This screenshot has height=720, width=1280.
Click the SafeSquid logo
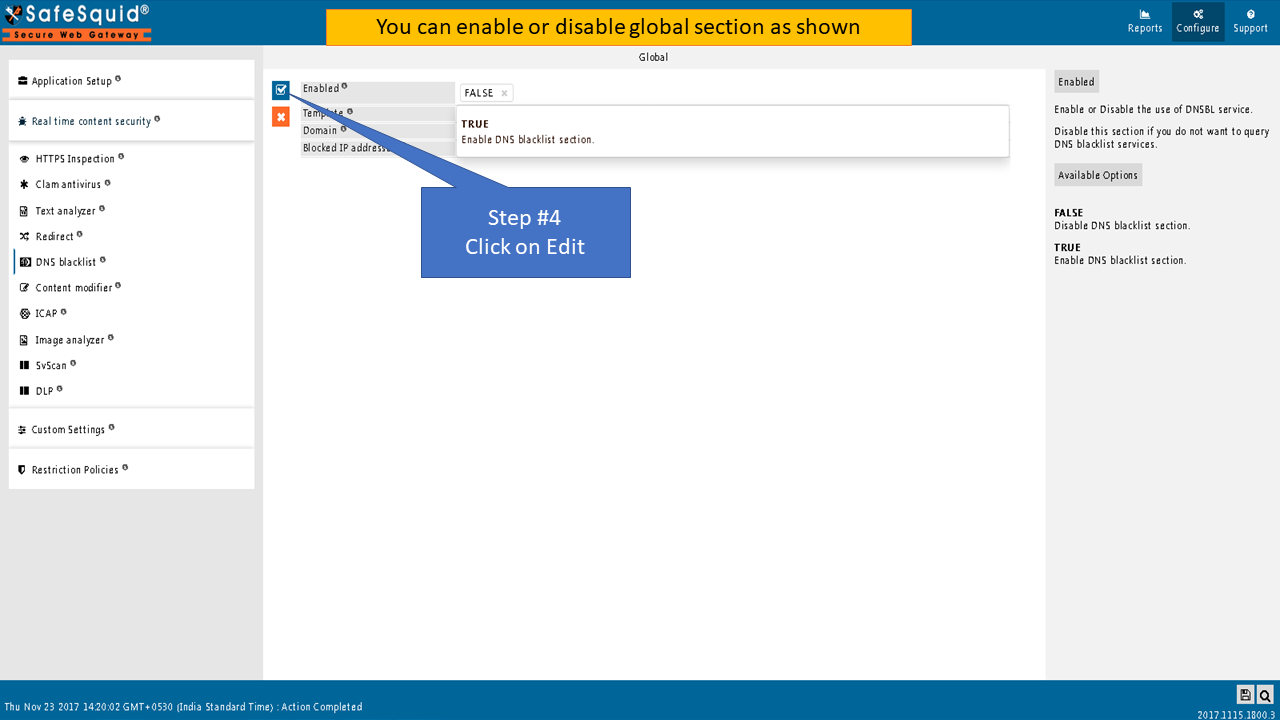(77, 22)
